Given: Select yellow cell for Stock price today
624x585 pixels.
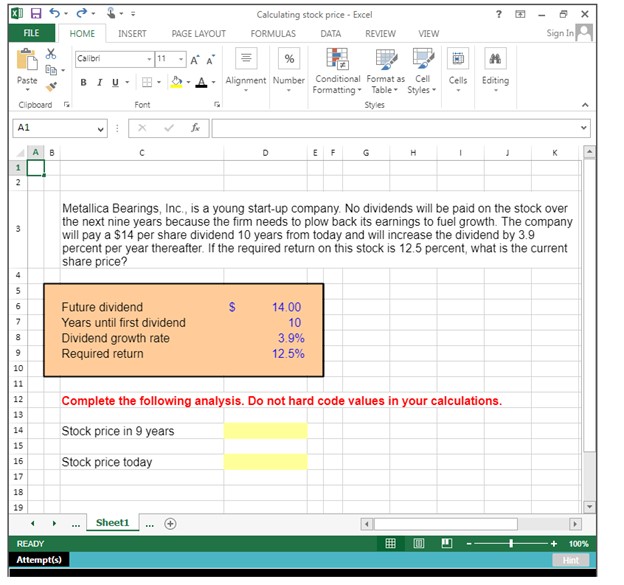Looking at the screenshot, I should coord(265,462).
